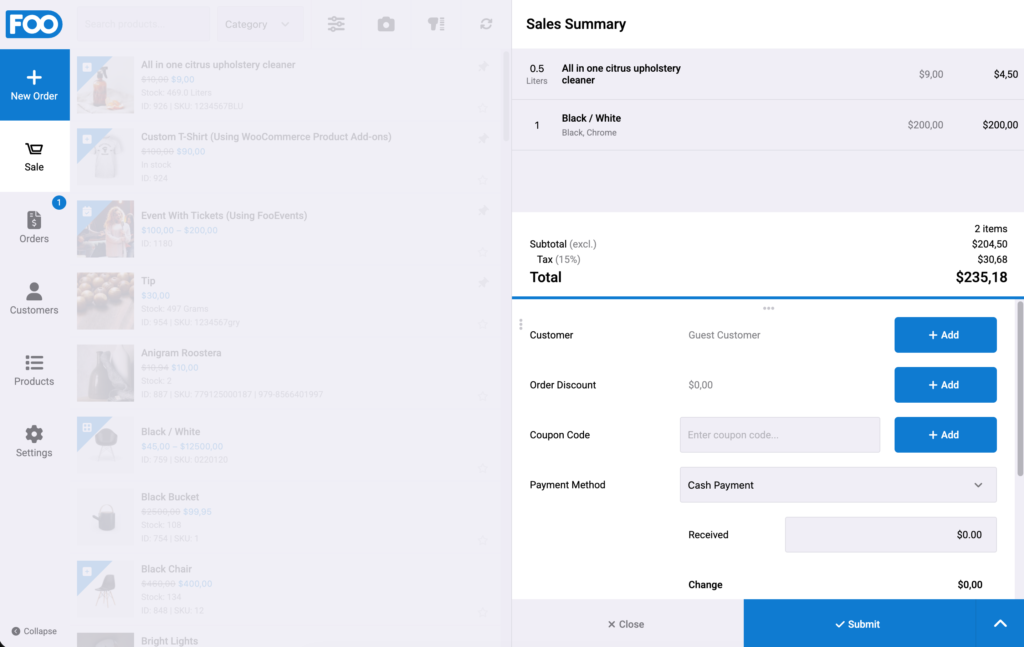Open the filter sliders icon in toolbar

[336, 24]
